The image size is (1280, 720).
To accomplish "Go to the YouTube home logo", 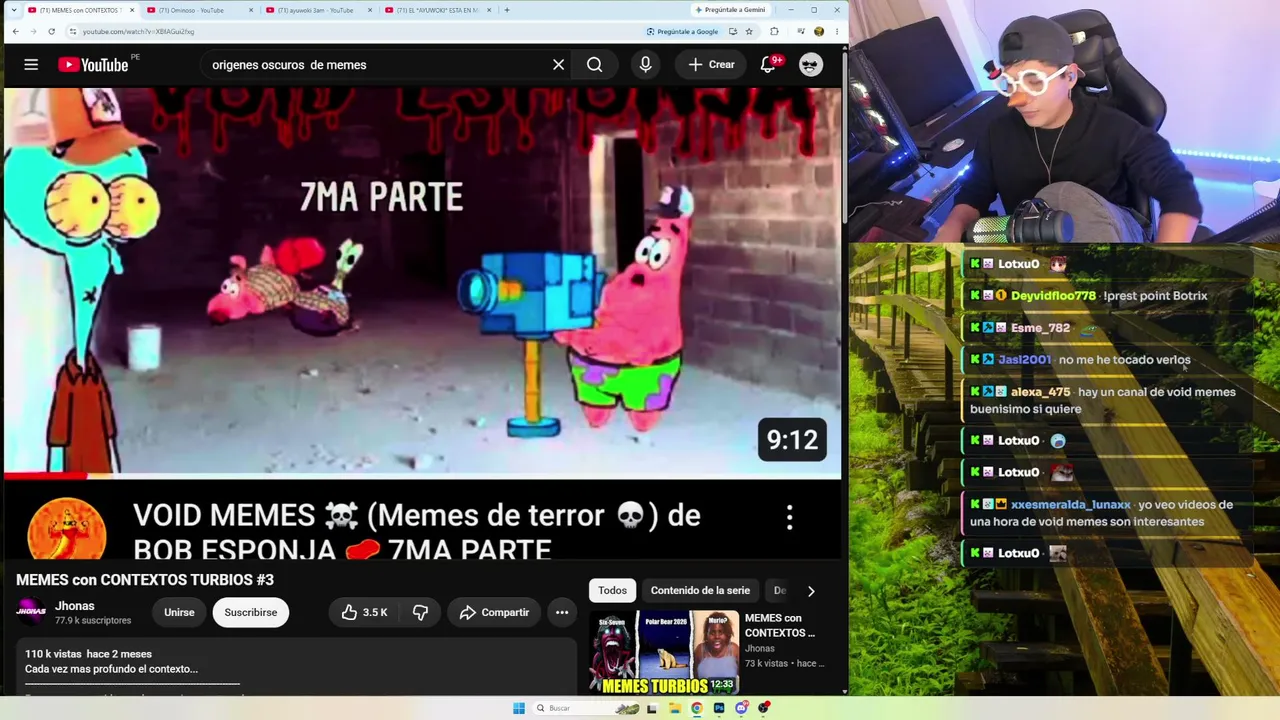I will pyautogui.click(x=93, y=65).
